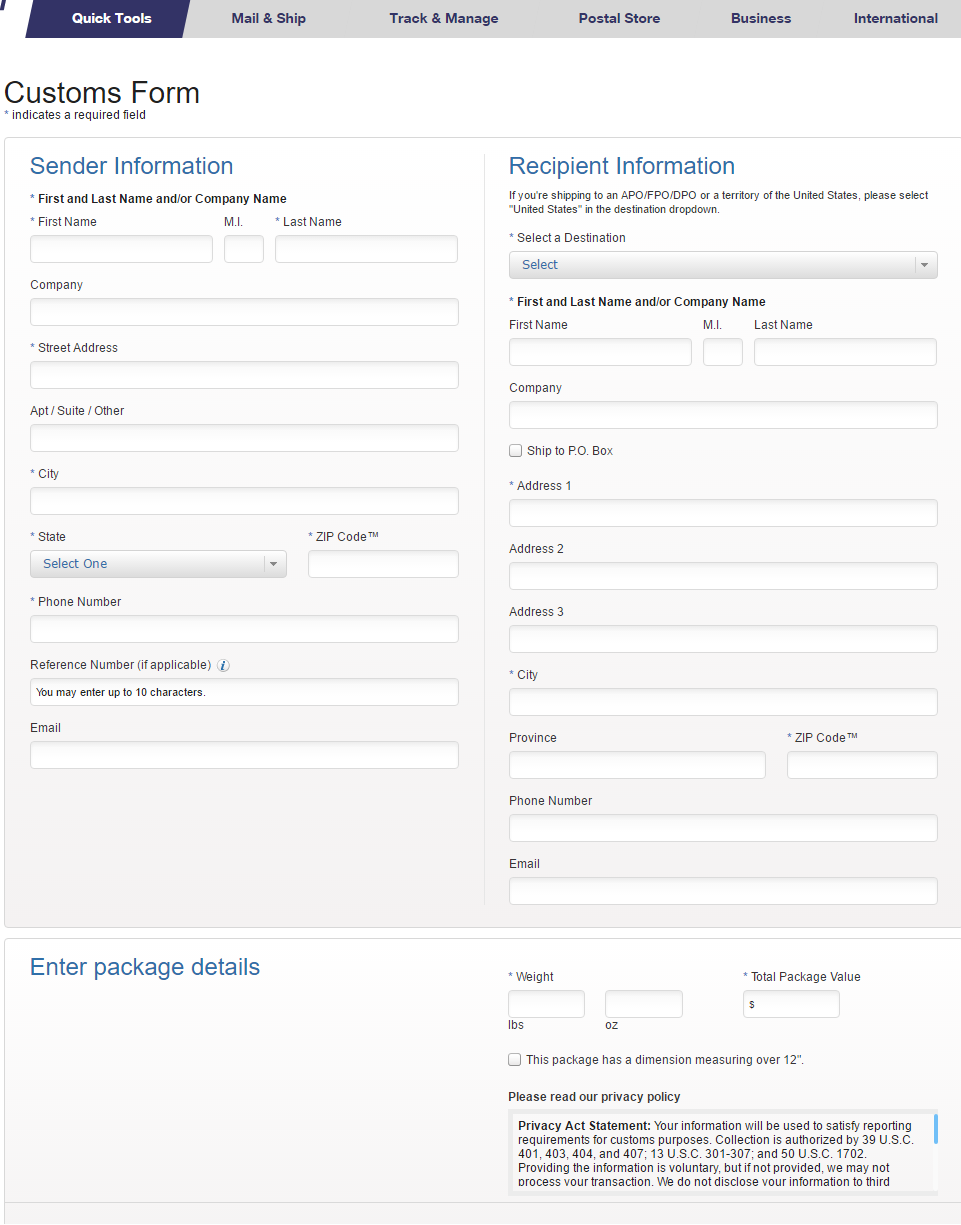Open the International navigation item
The width and height of the screenshot is (961, 1225).
(896, 19)
